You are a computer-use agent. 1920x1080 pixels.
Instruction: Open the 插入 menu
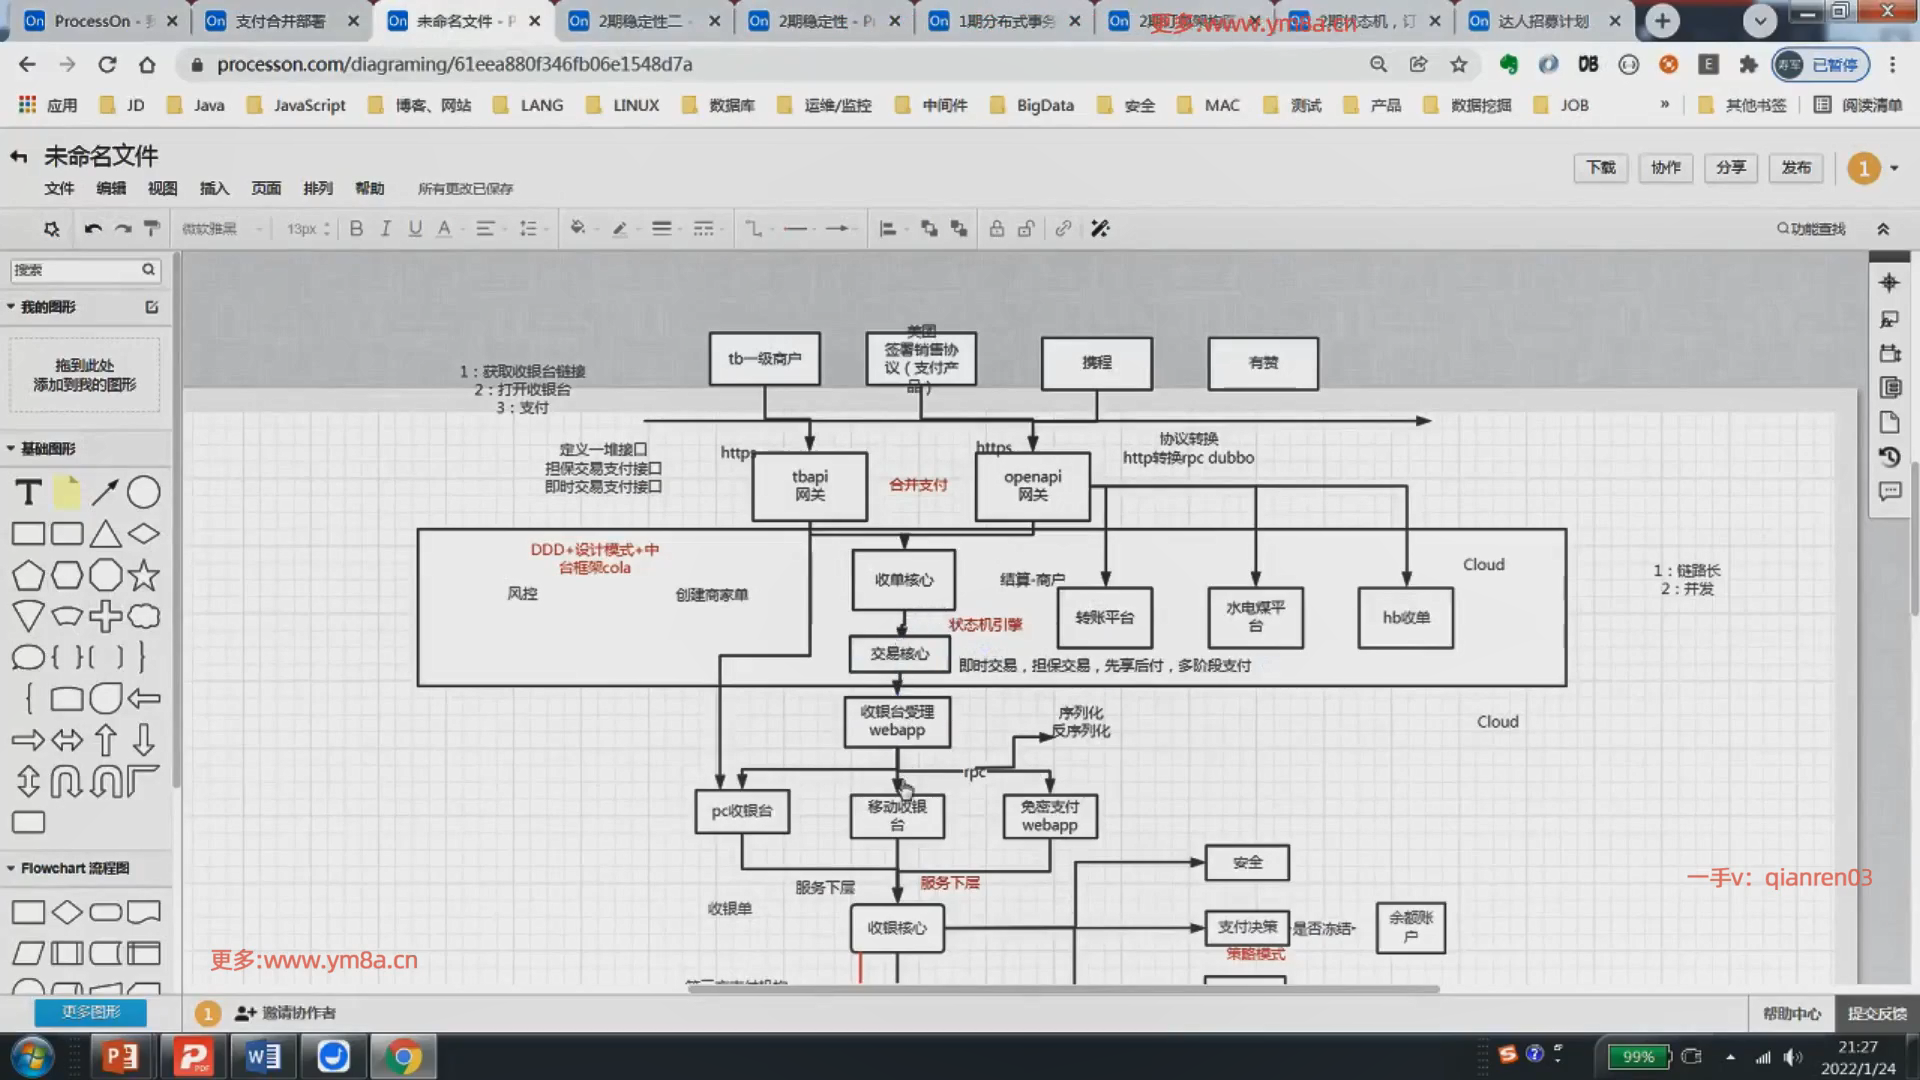214,188
